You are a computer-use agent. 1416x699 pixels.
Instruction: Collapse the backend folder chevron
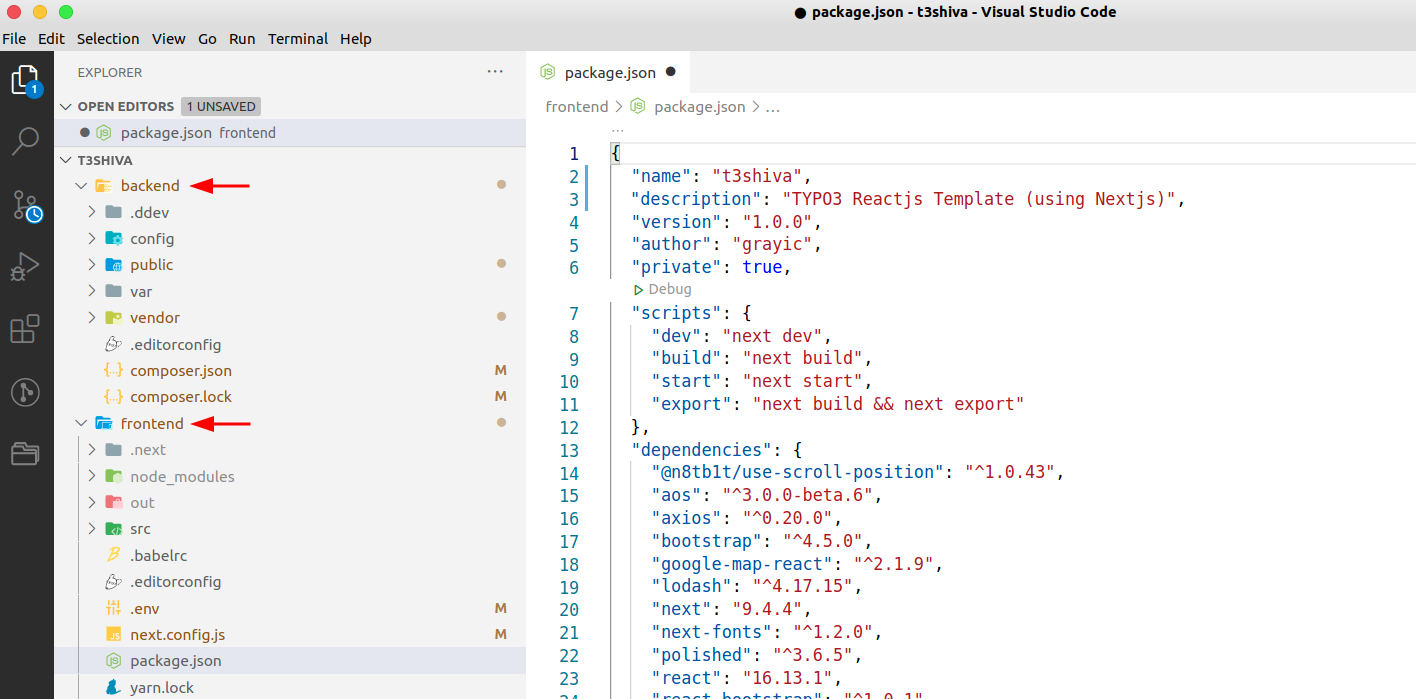[82, 186]
